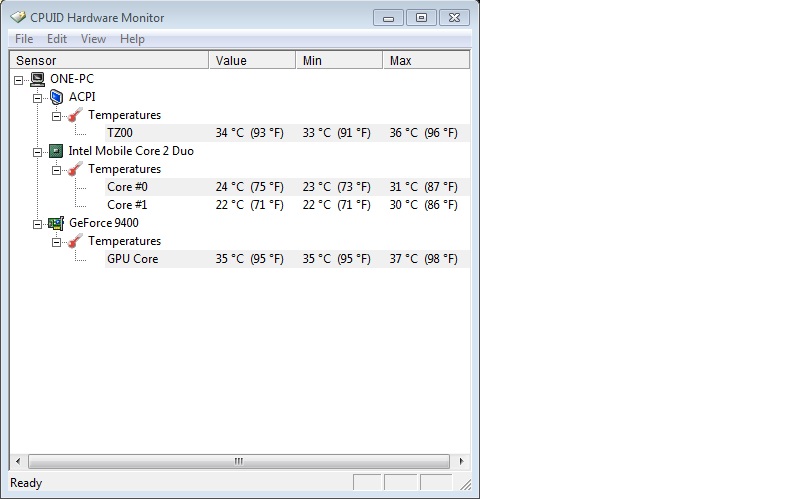Viewport: 788px width, 499px height.
Task: Select the Core #0 sensor row
Action: tap(287, 187)
